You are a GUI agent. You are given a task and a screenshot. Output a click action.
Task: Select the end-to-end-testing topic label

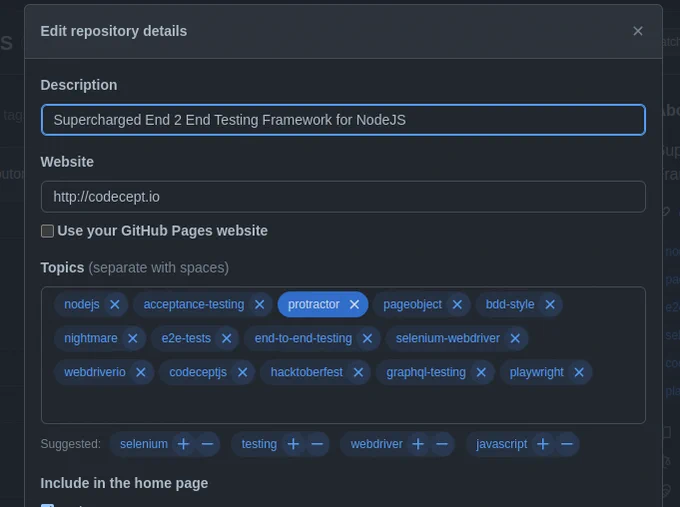[x=303, y=338]
